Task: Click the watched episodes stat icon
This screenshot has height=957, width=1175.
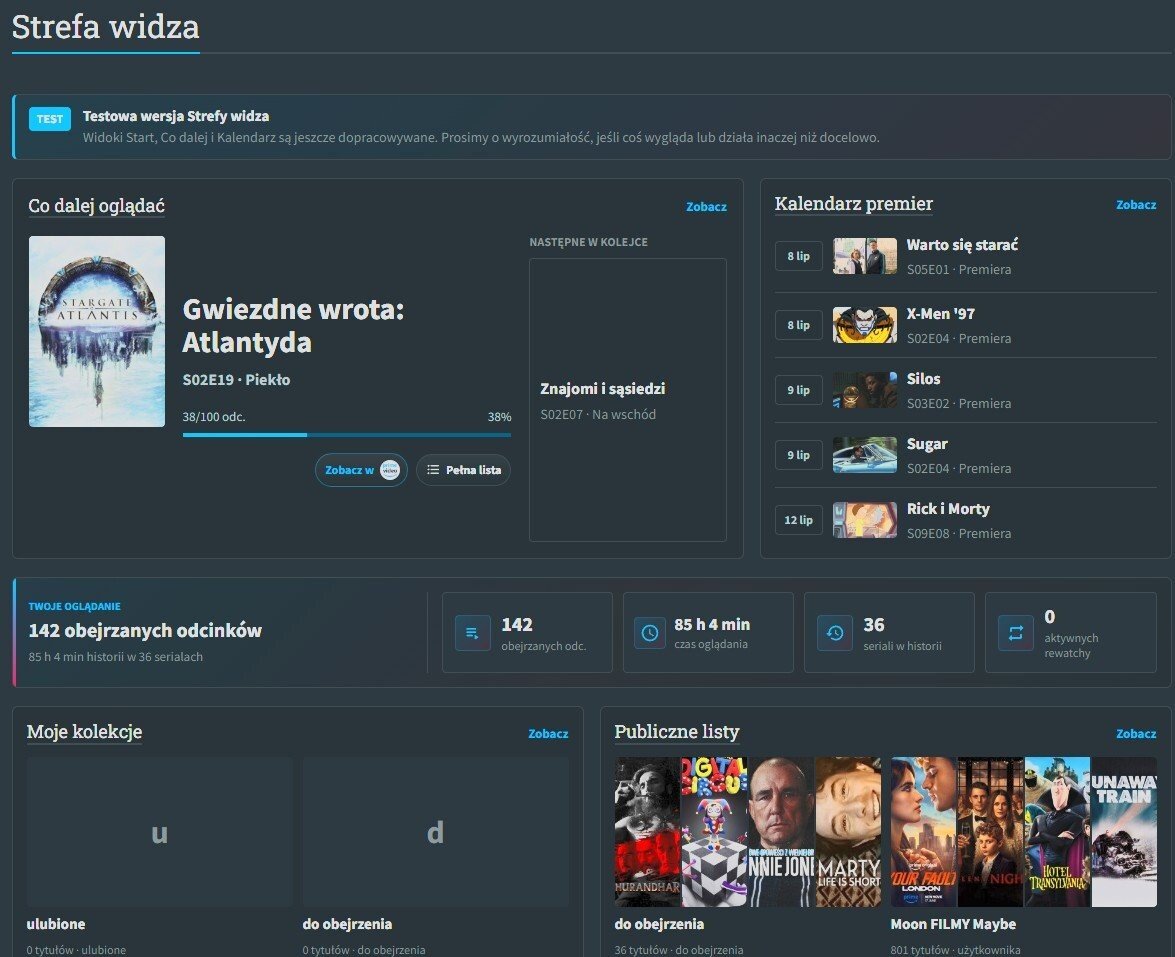Action: 472,633
